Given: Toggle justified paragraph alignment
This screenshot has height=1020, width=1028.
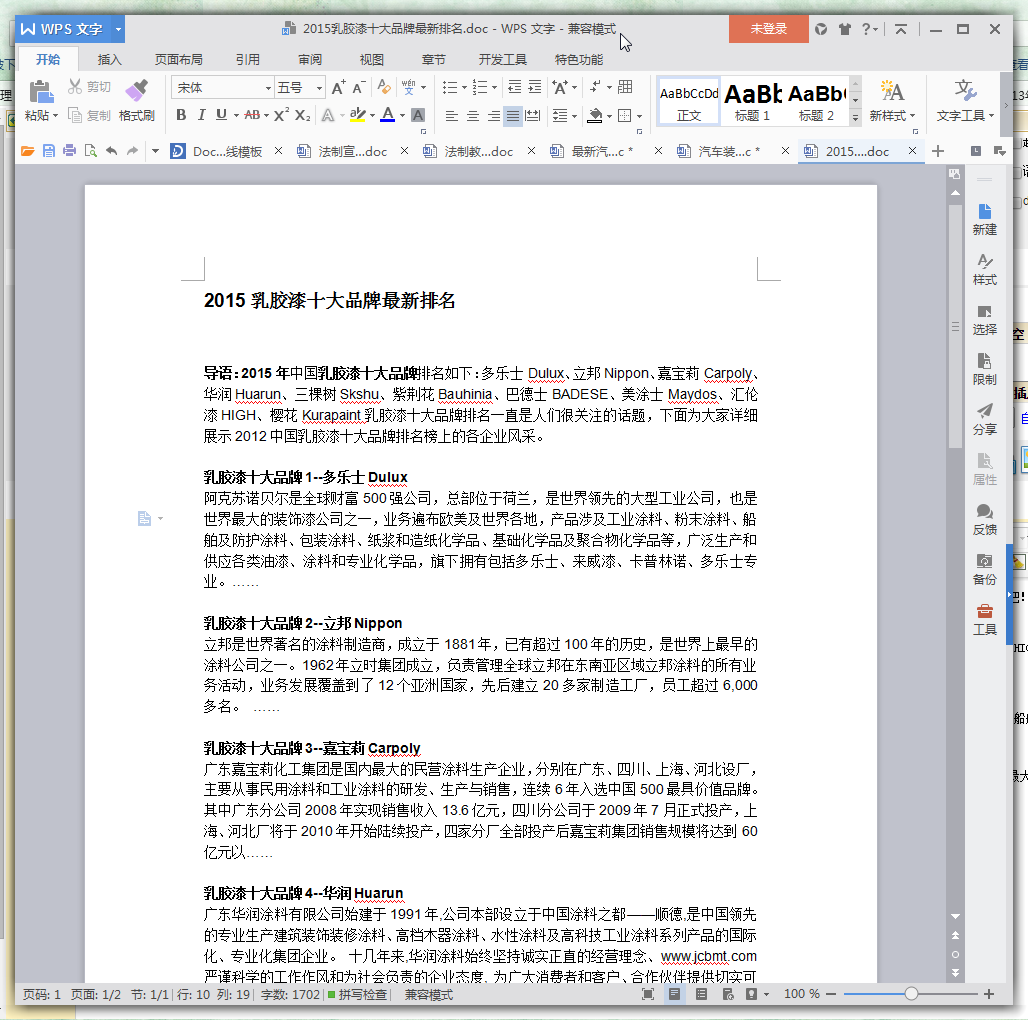Looking at the screenshot, I should (x=513, y=116).
